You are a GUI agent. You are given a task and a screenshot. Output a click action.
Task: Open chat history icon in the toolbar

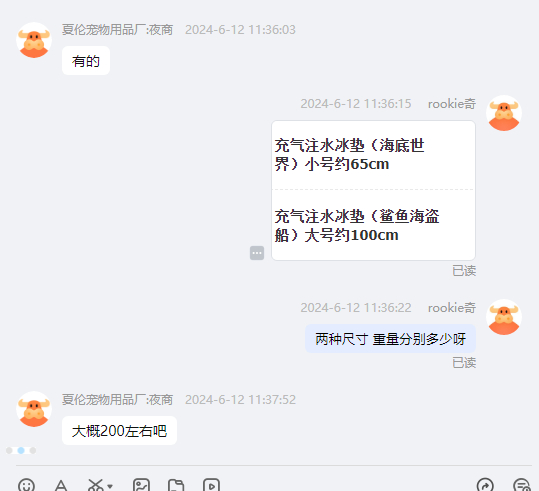tap(521, 485)
